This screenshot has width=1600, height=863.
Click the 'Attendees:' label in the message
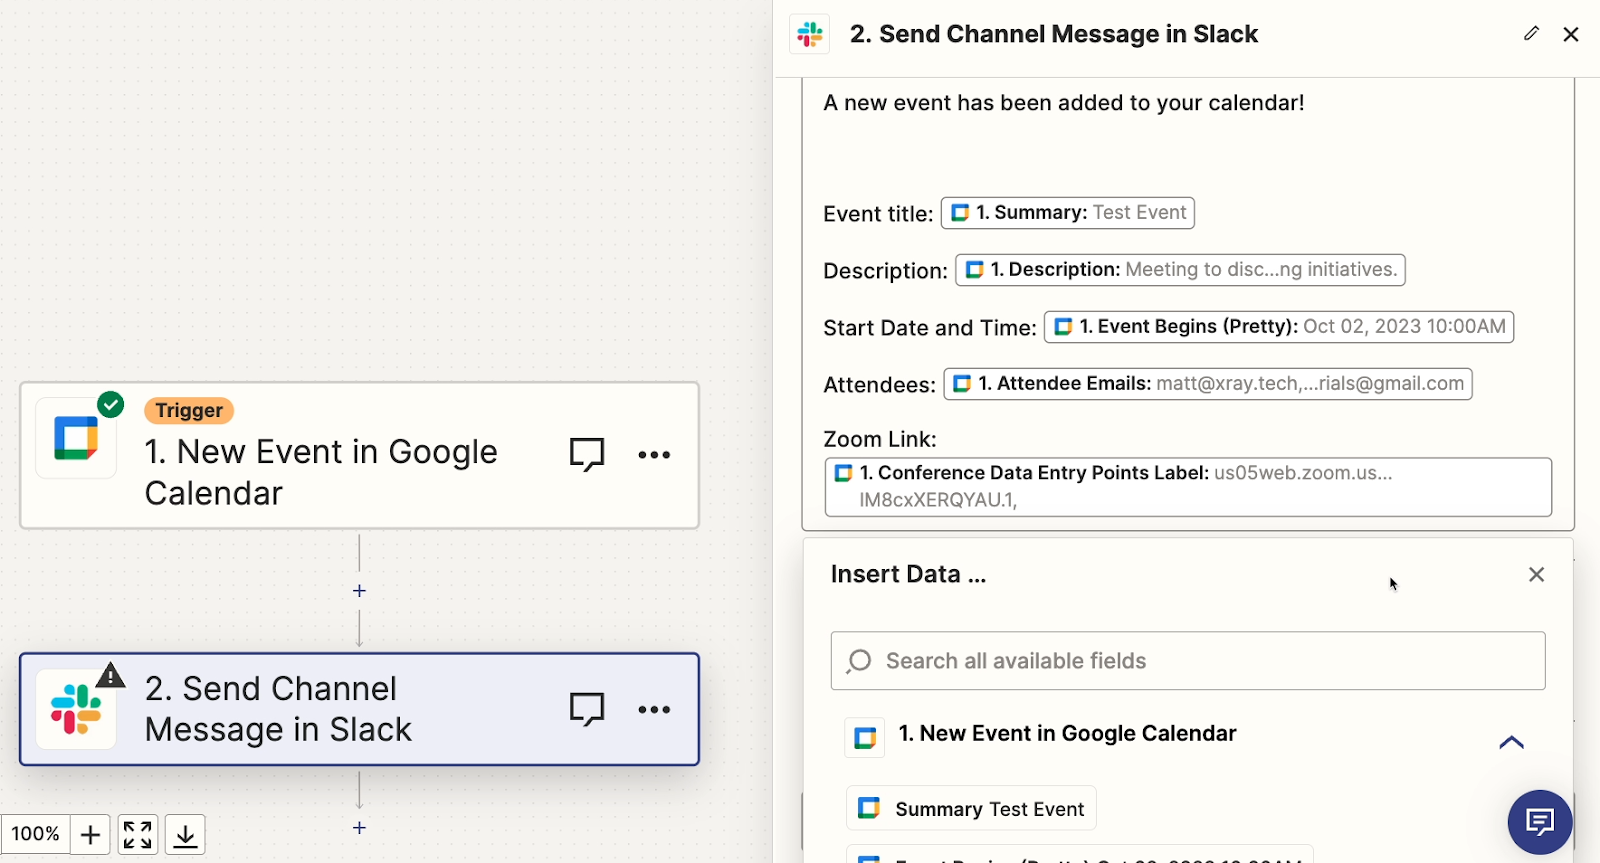click(879, 385)
